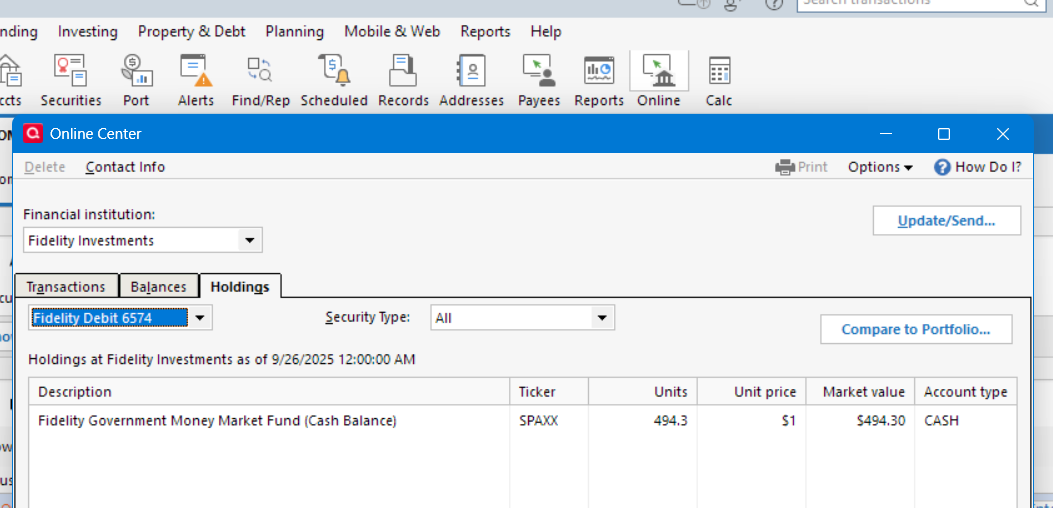This screenshot has height=508, width=1053.
Task: Click the Units column header
Action: coord(643,392)
